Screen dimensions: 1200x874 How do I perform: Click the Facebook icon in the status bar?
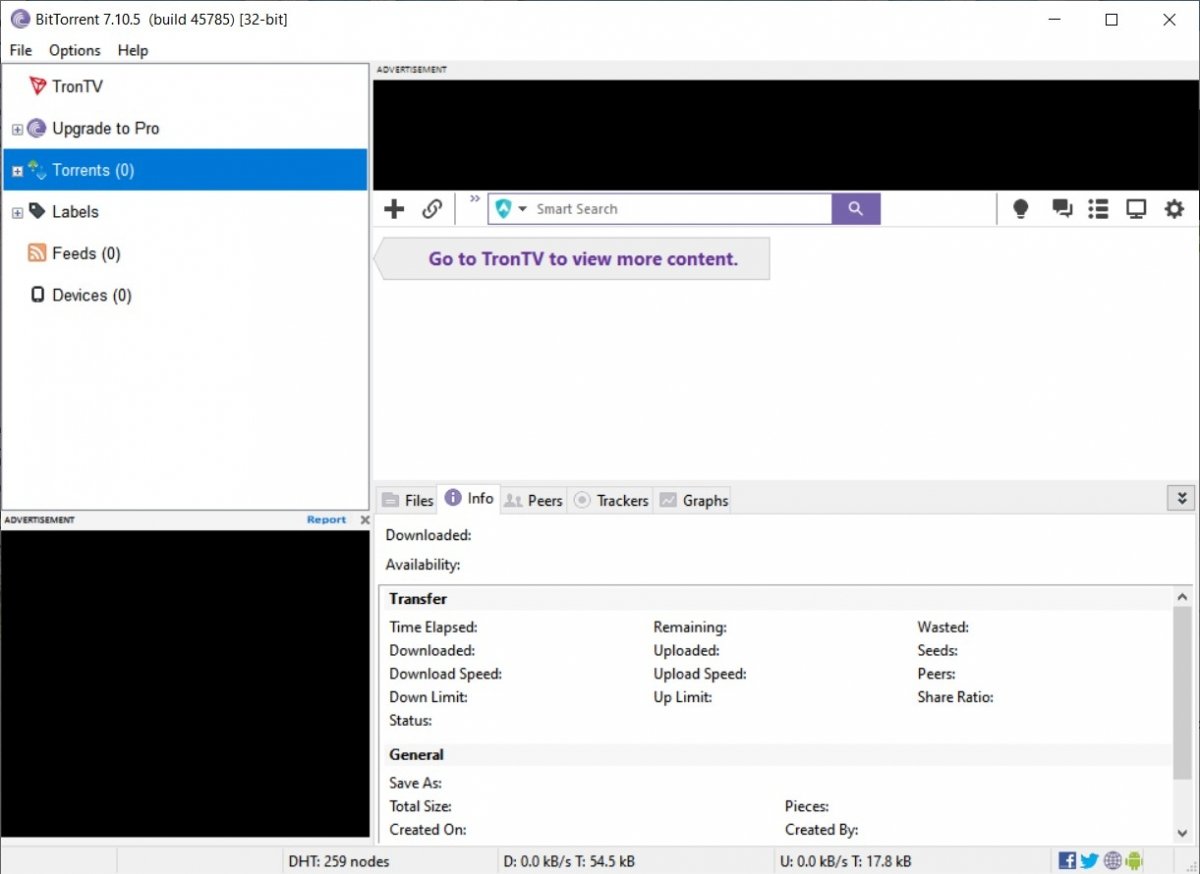1067,860
